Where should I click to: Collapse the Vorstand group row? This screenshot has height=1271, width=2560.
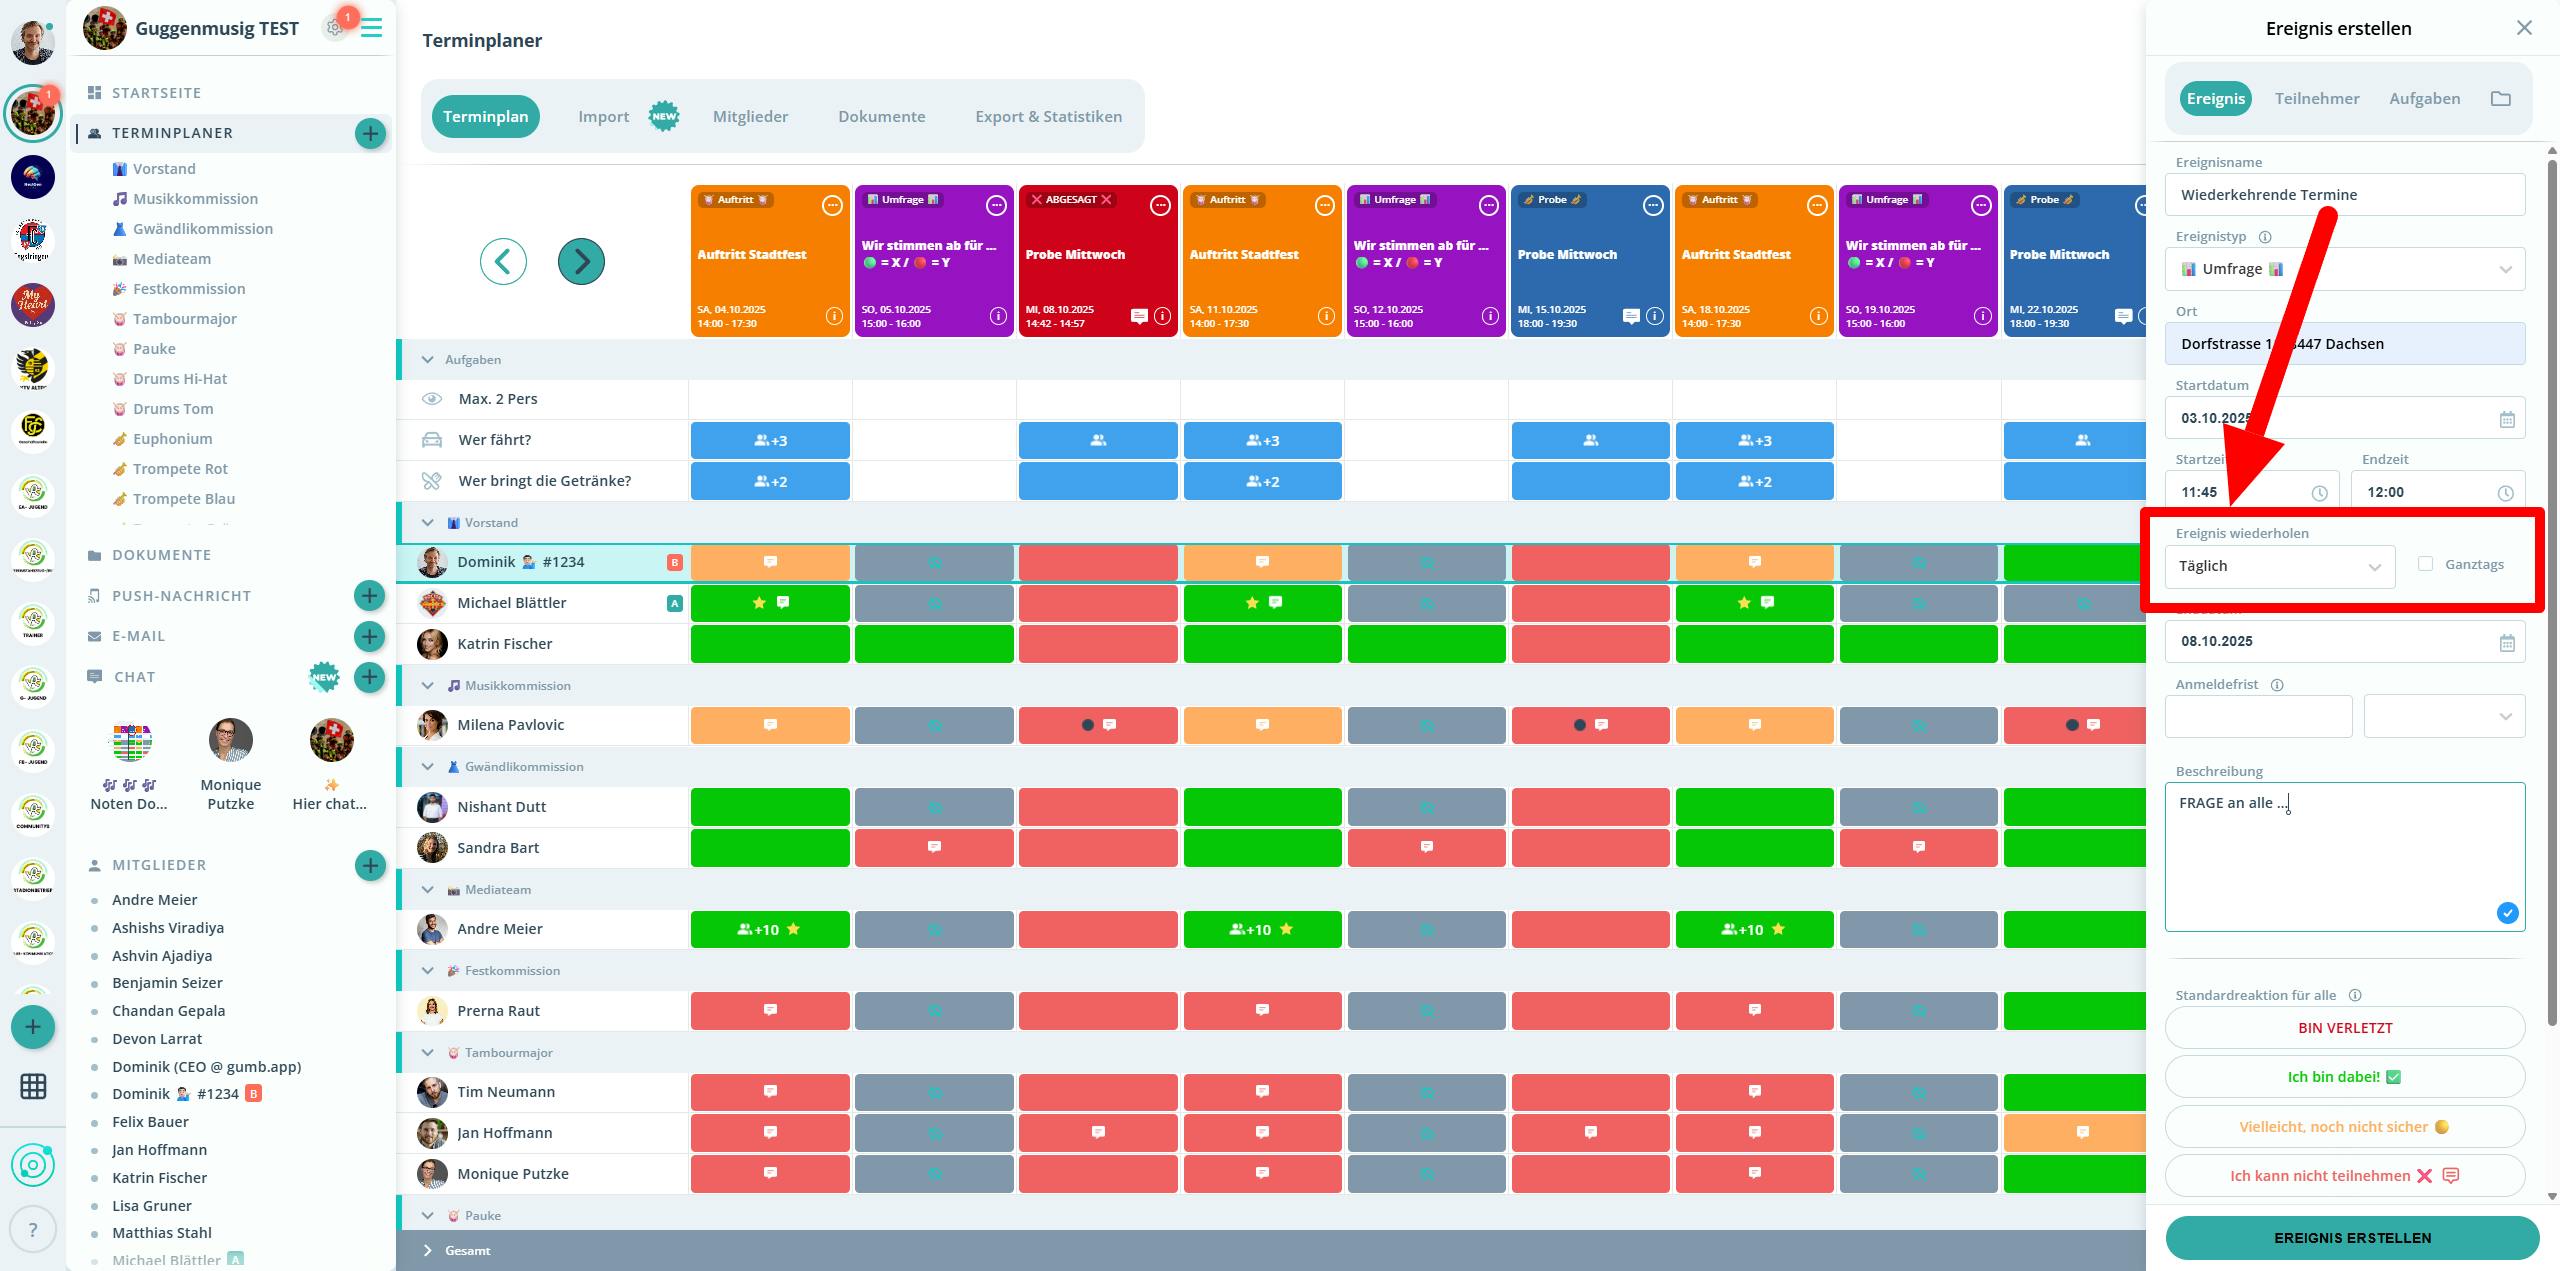pyautogui.click(x=428, y=523)
